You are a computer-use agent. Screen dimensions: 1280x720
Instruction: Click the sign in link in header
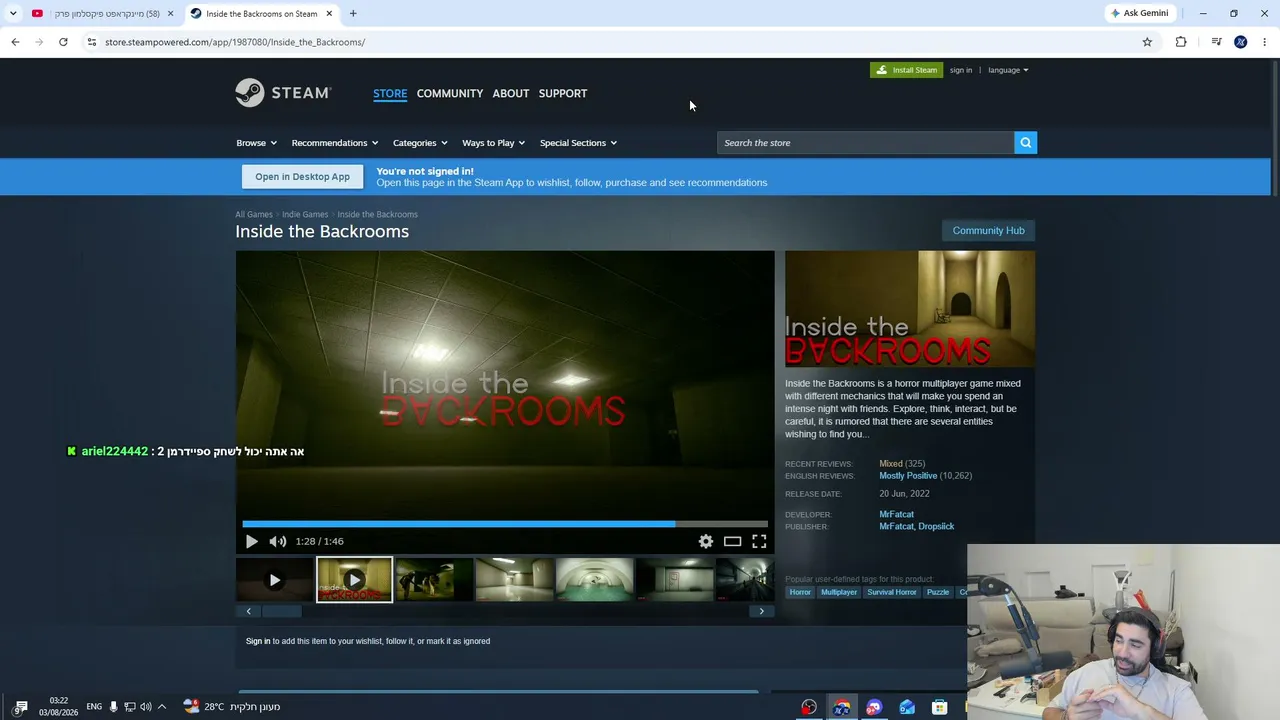coord(961,70)
